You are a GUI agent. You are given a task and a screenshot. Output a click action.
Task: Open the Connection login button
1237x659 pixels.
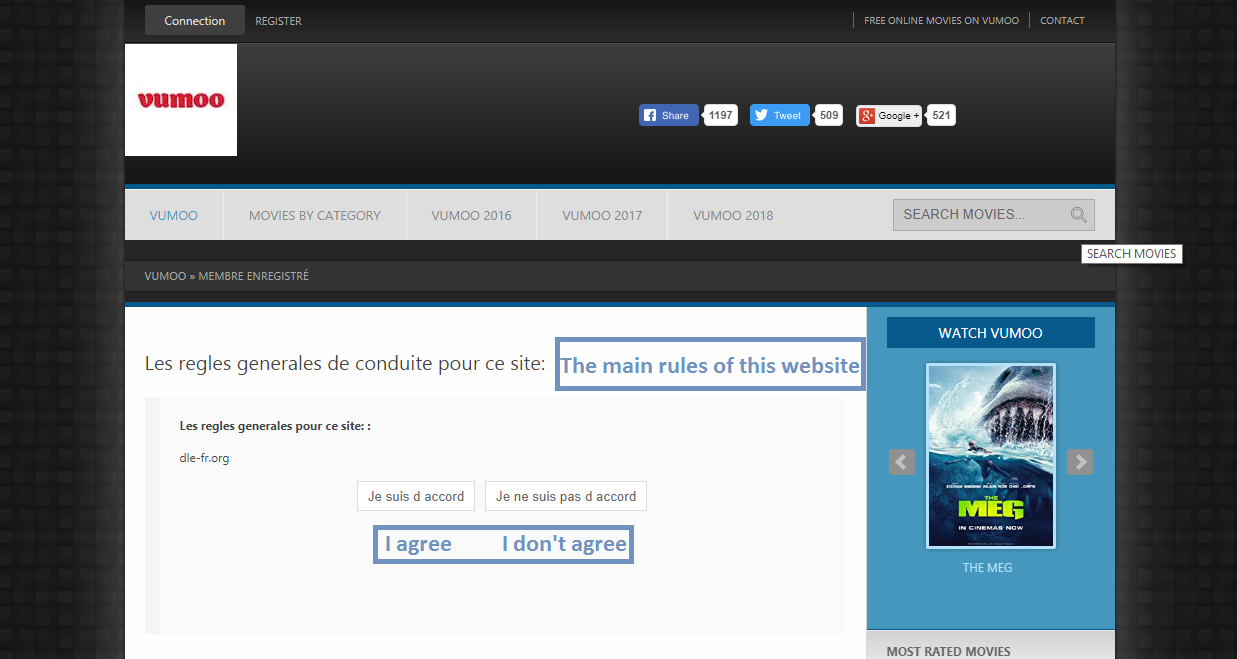195,20
